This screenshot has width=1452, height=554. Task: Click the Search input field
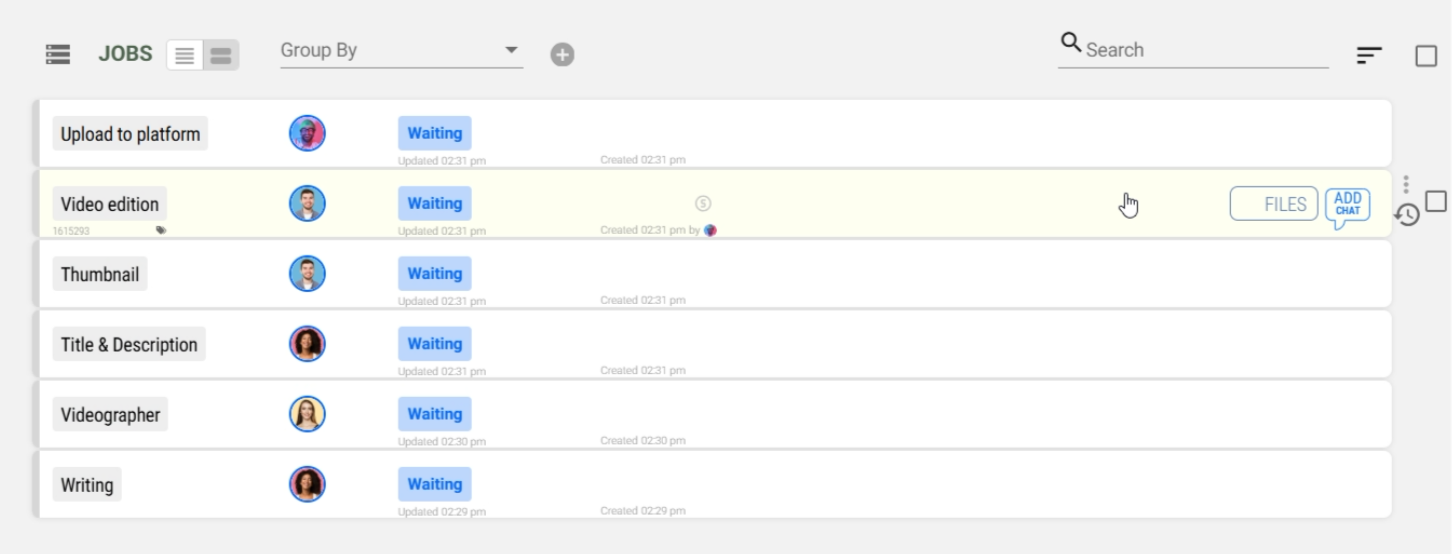coord(1205,50)
